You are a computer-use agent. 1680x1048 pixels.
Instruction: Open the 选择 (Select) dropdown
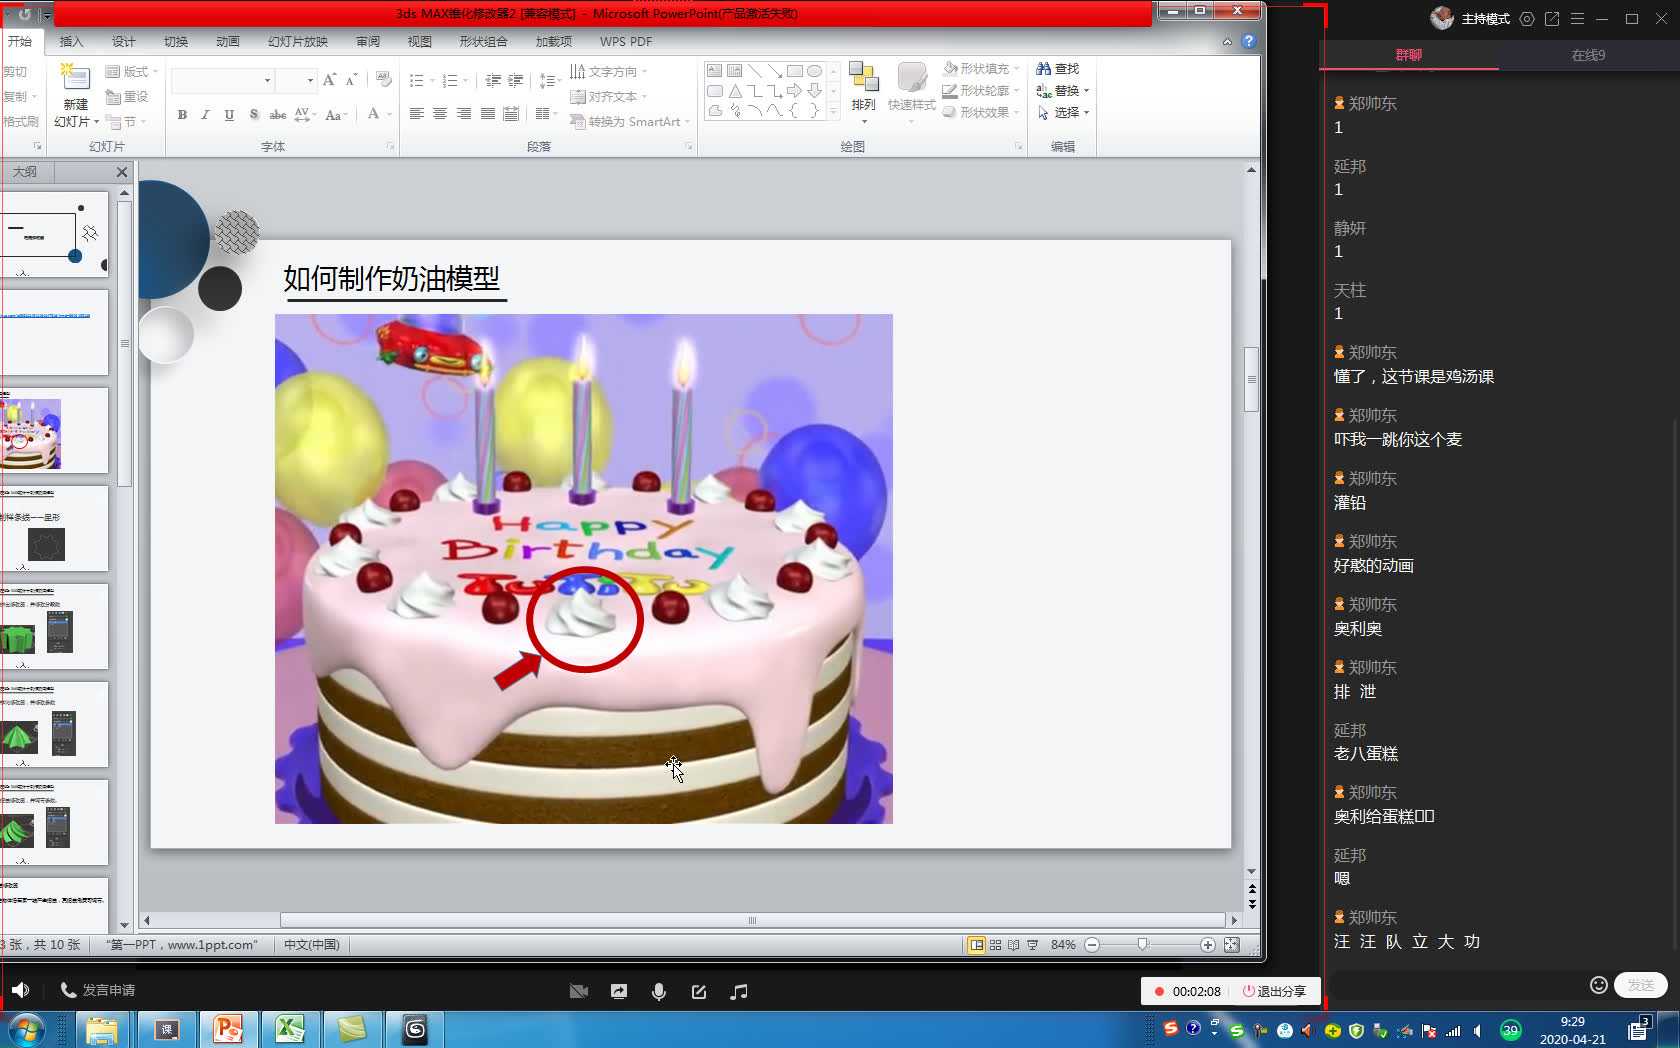(x=1064, y=112)
